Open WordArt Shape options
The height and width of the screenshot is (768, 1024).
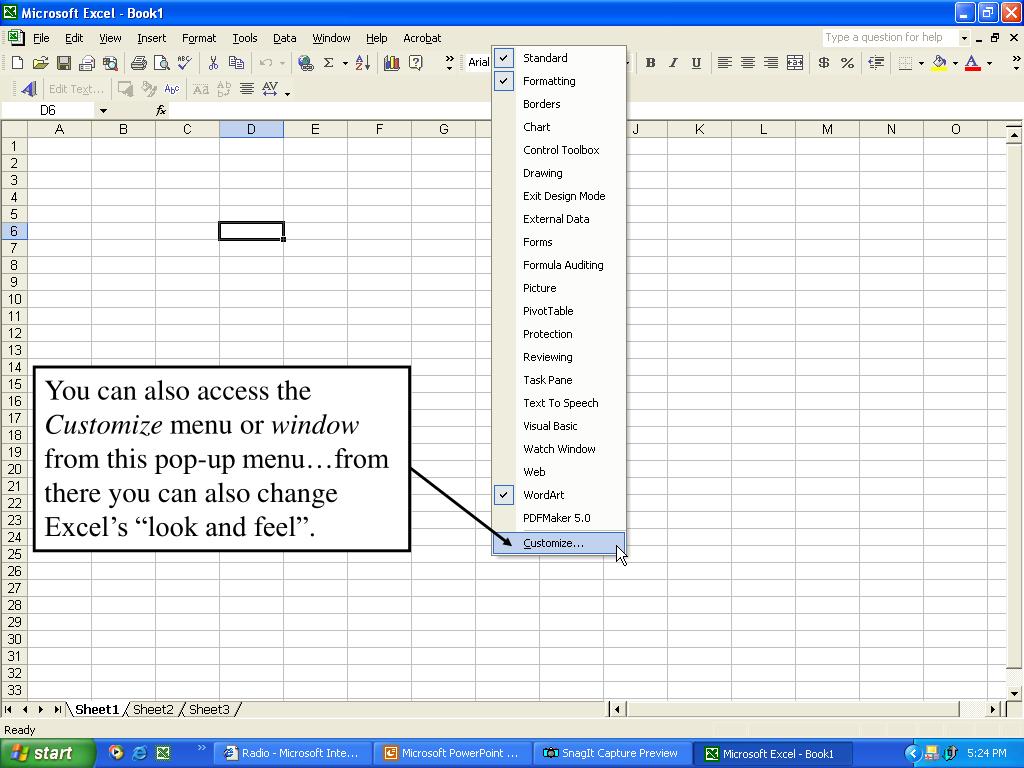(x=172, y=89)
